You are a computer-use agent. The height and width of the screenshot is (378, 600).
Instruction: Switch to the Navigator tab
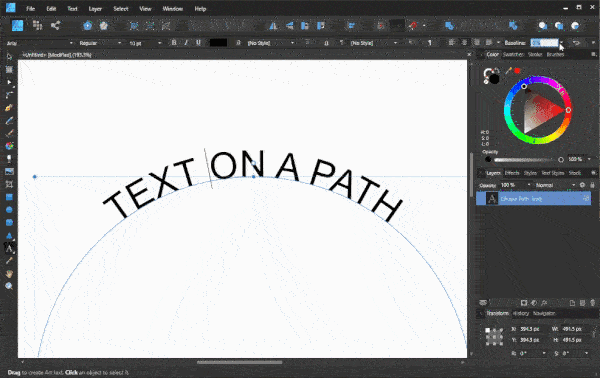pos(544,313)
